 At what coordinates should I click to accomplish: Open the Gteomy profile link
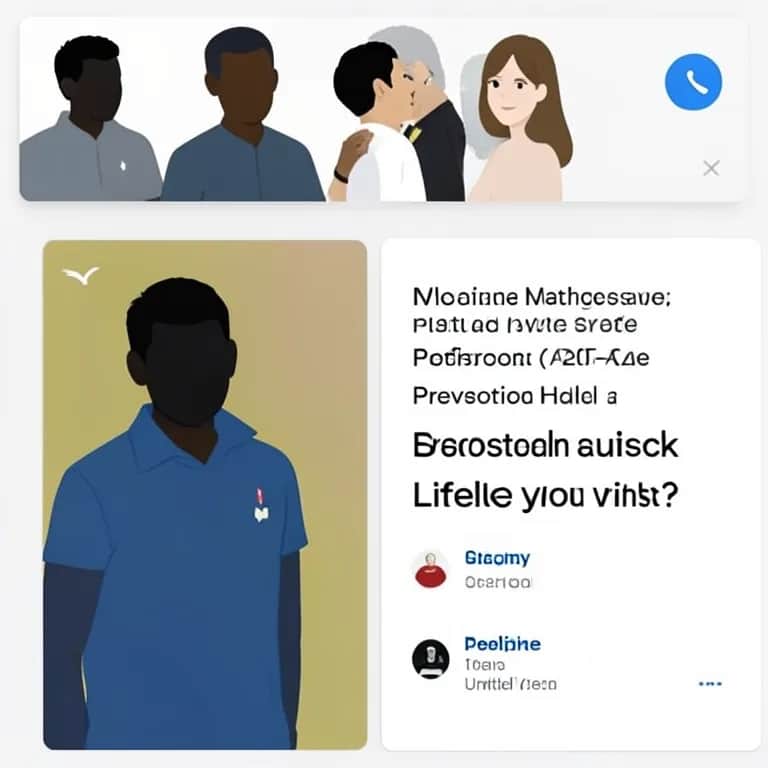[497, 558]
